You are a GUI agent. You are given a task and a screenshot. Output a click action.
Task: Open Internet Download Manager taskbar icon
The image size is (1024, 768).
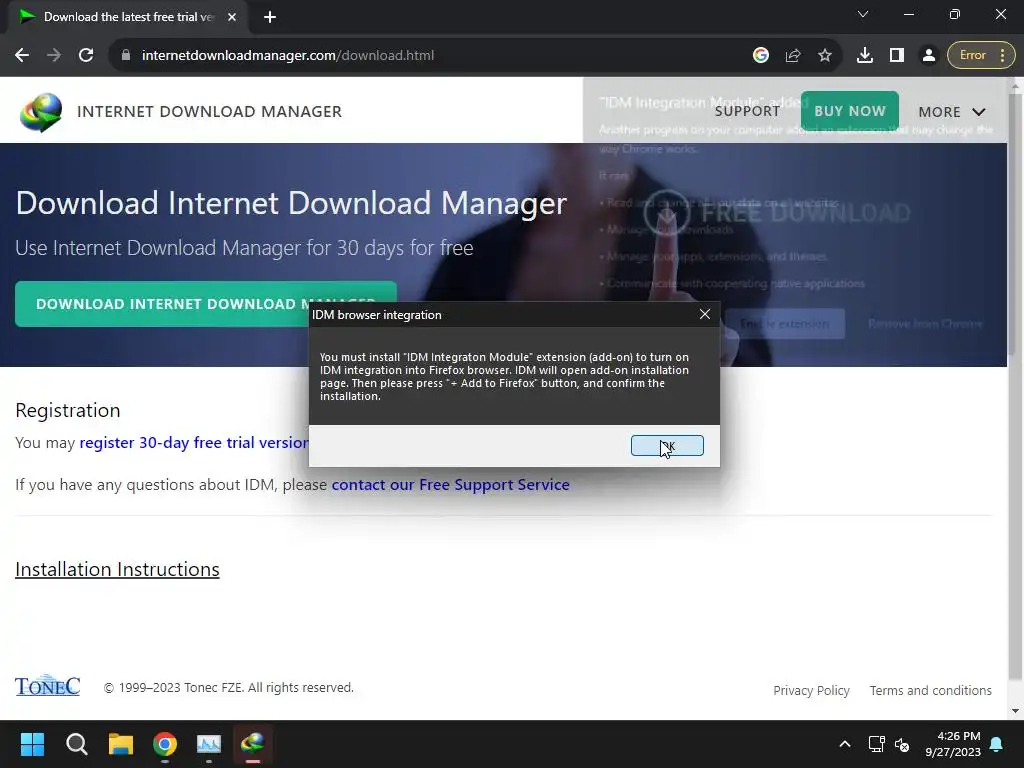point(253,744)
